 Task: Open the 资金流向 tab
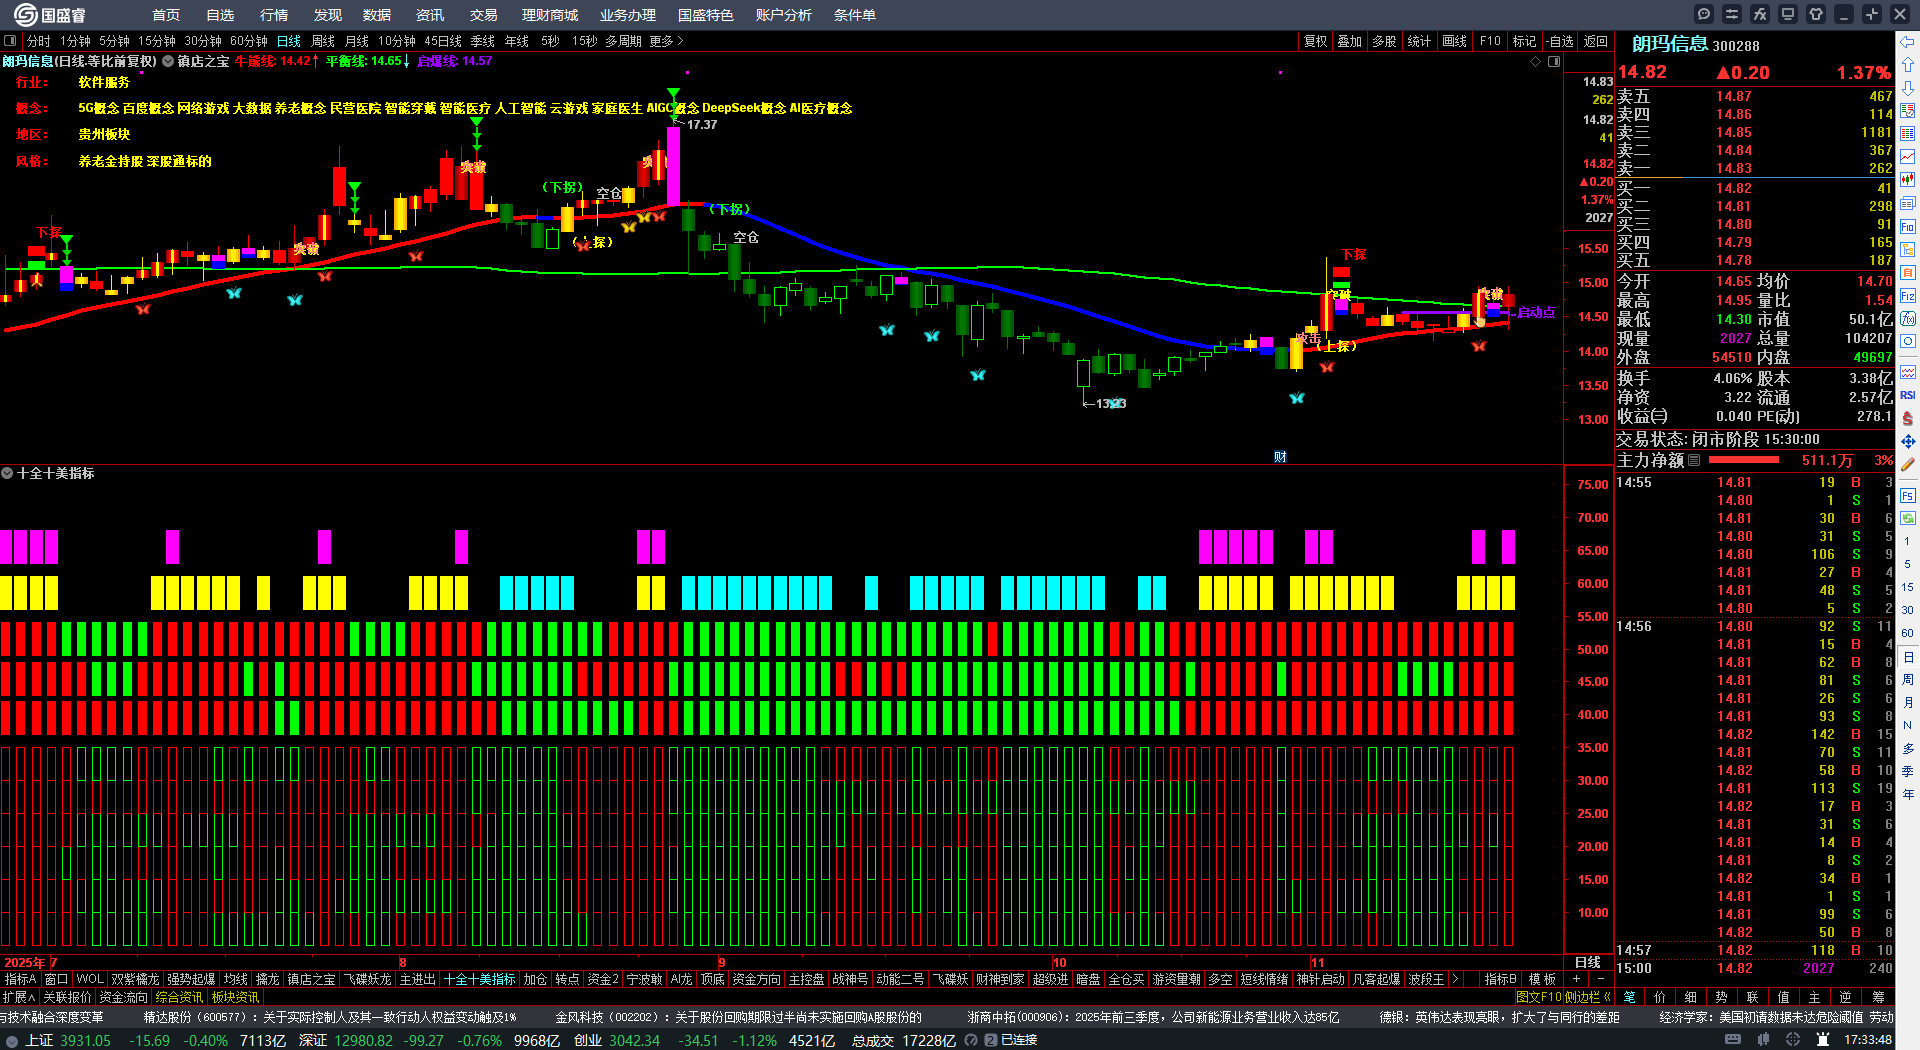(x=124, y=997)
